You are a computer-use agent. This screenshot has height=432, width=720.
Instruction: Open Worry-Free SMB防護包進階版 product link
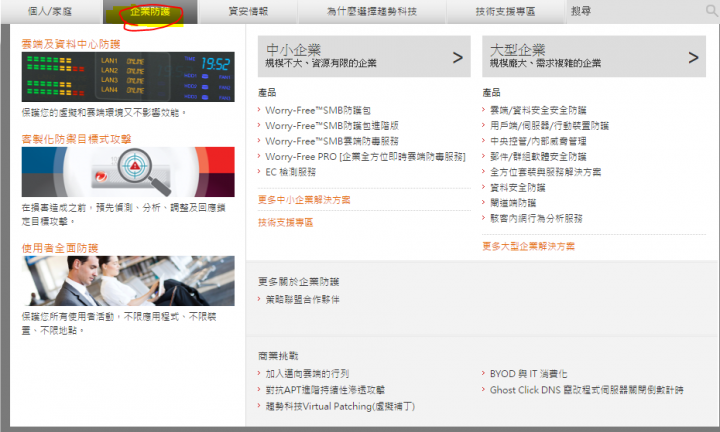332,125
